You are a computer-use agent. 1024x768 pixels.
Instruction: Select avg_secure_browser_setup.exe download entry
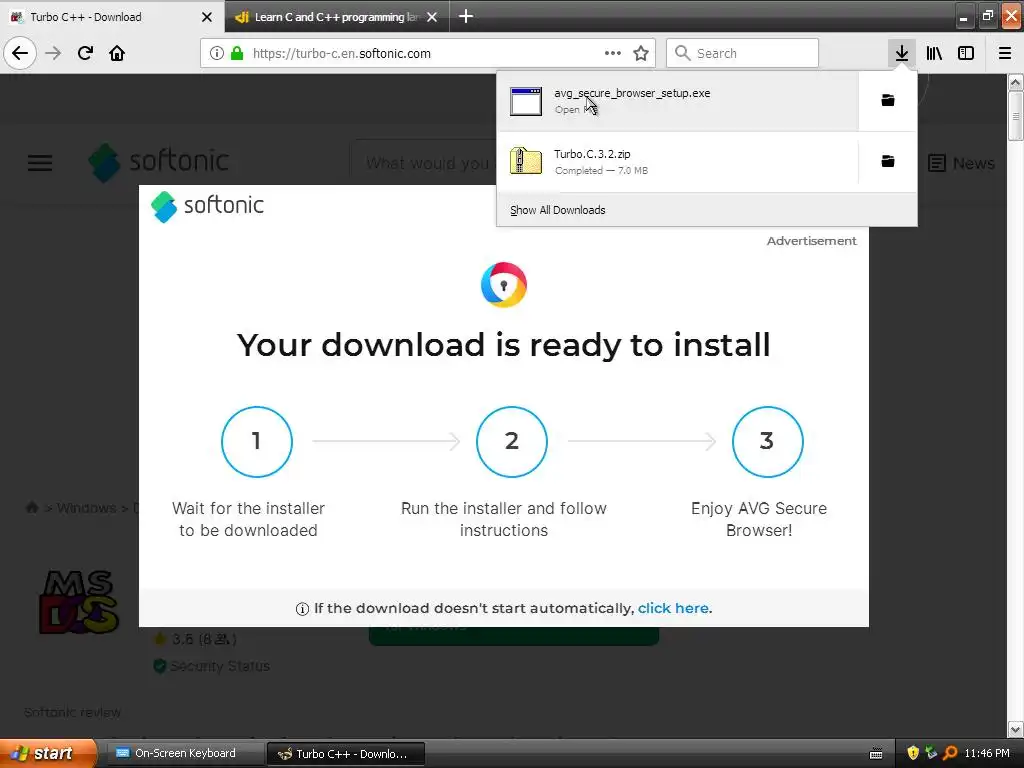[x=677, y=101]
